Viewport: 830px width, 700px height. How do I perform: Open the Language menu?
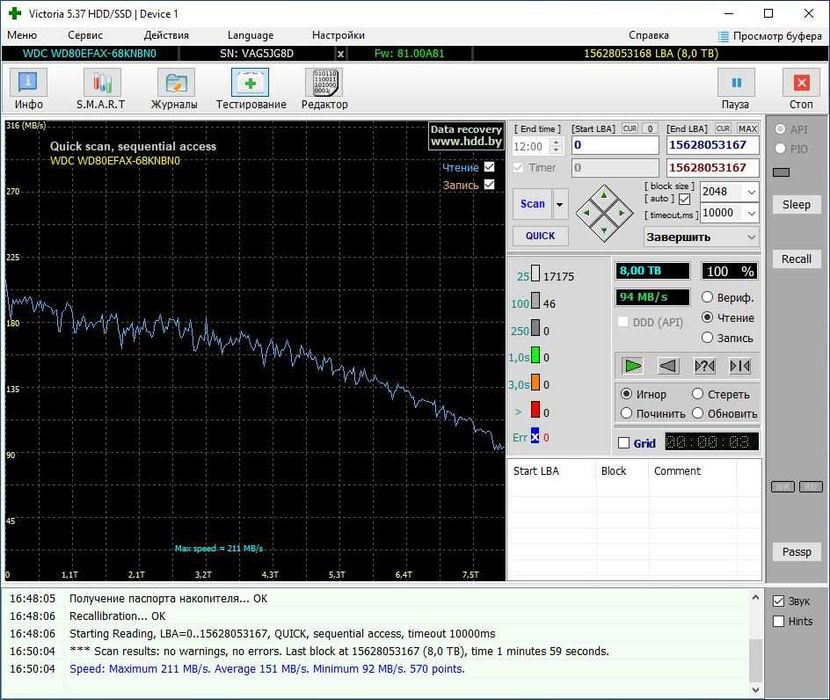[250, 35]
